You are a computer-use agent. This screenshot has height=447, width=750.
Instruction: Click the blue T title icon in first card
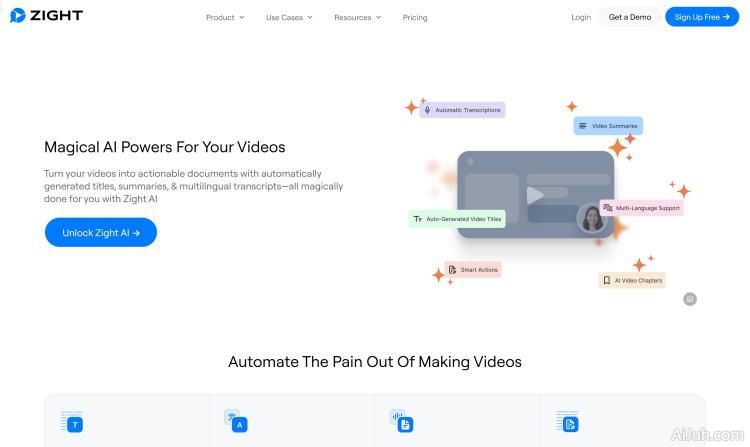73,424
